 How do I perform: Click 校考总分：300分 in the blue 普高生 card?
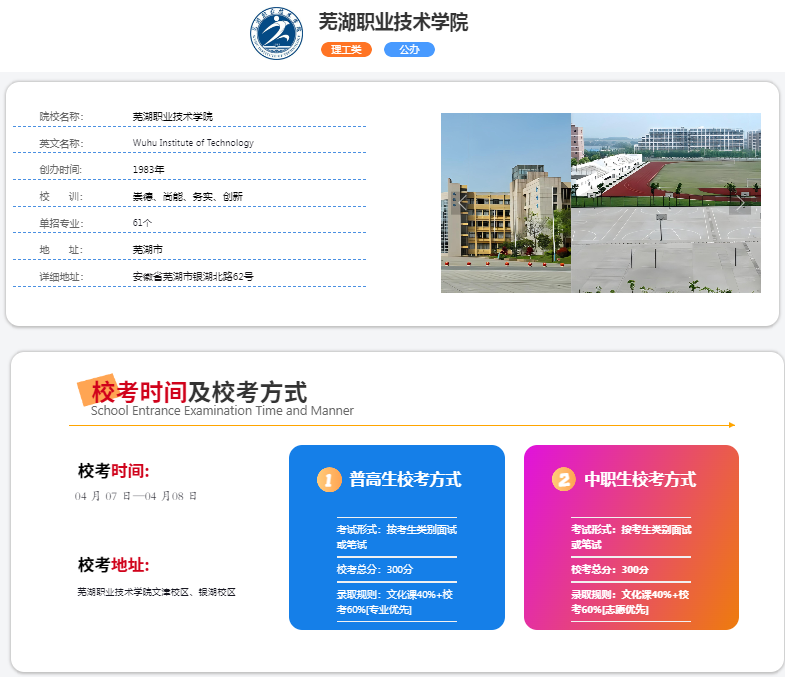375,569
